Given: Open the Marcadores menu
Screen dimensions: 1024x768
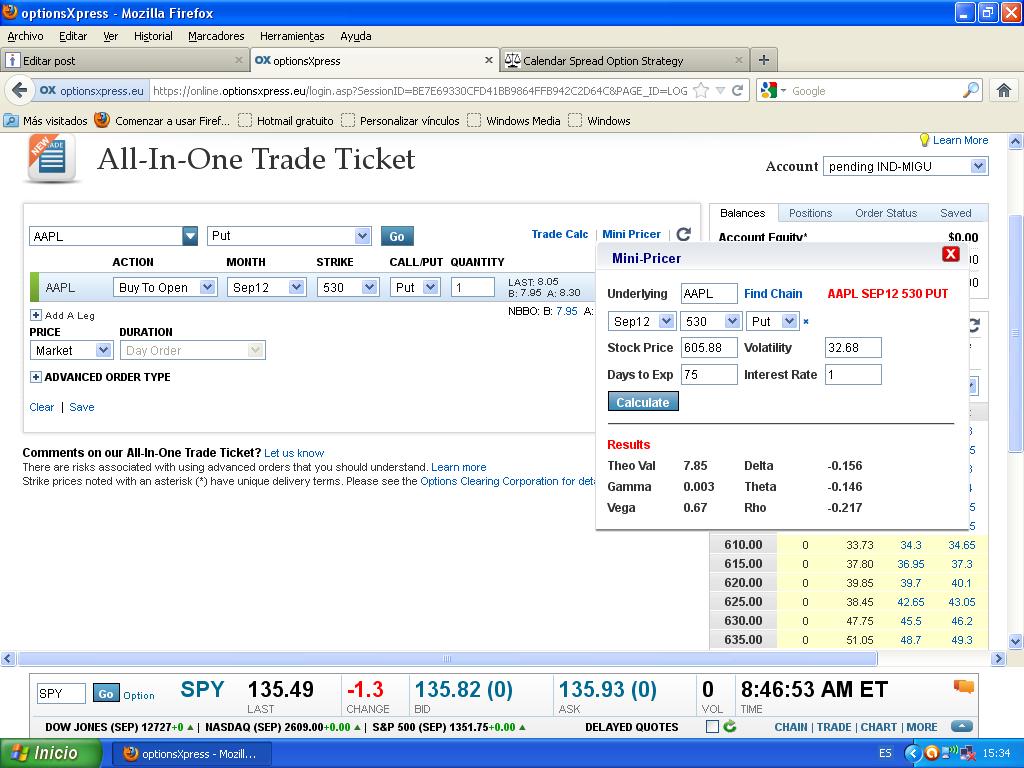Looking at the screenshot, I should tap(216, 36).
